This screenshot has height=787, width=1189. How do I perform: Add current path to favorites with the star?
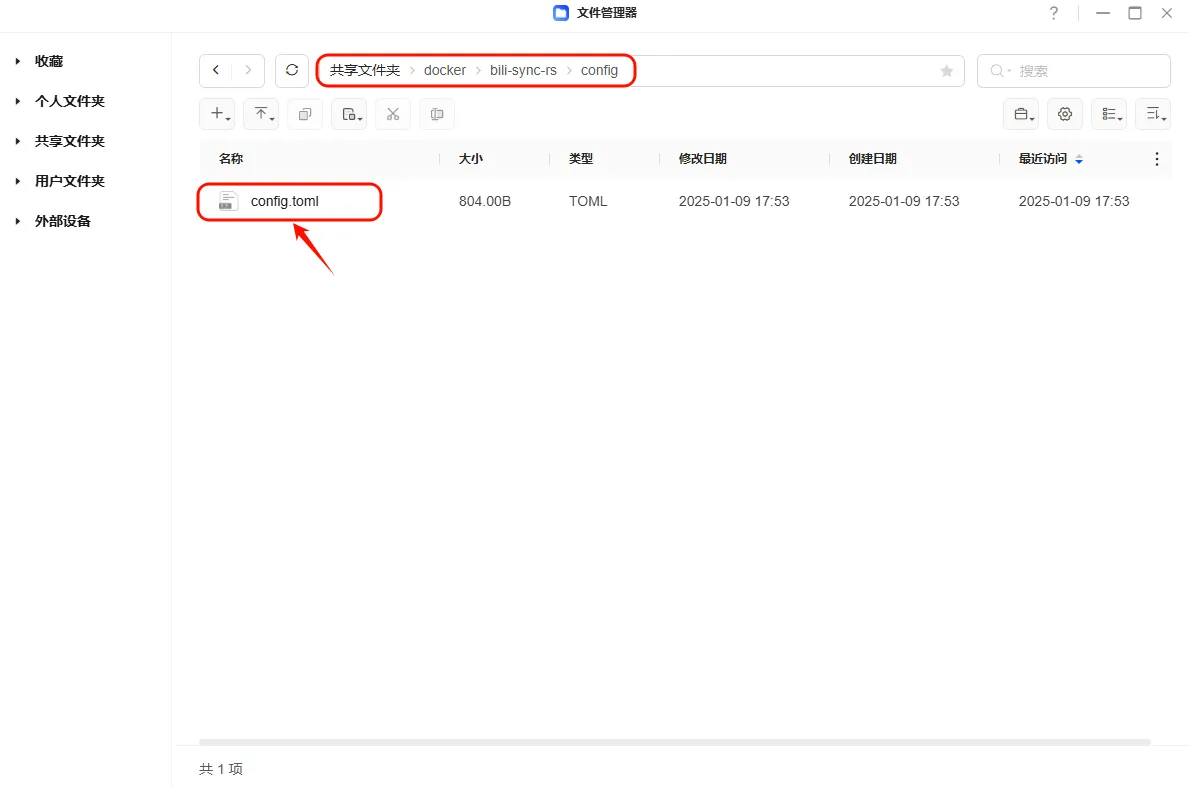pyautogui.click(x=946, y=71)
